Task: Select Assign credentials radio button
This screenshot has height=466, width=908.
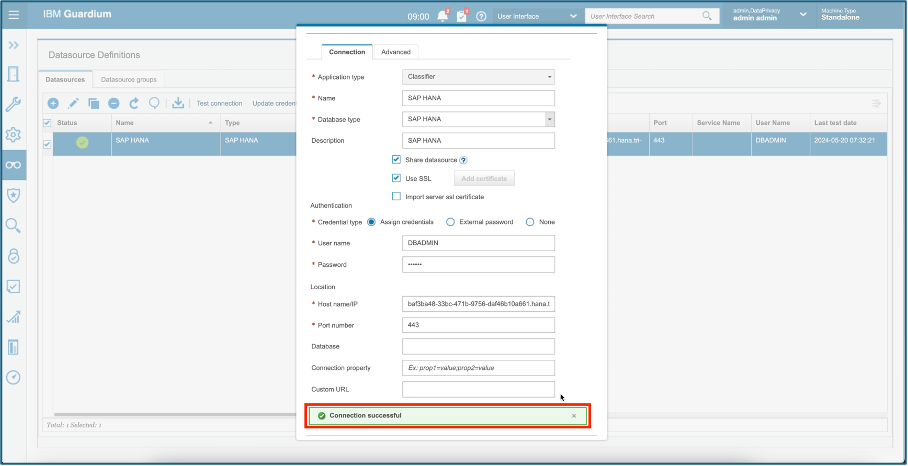Action: tap(372, 222)
